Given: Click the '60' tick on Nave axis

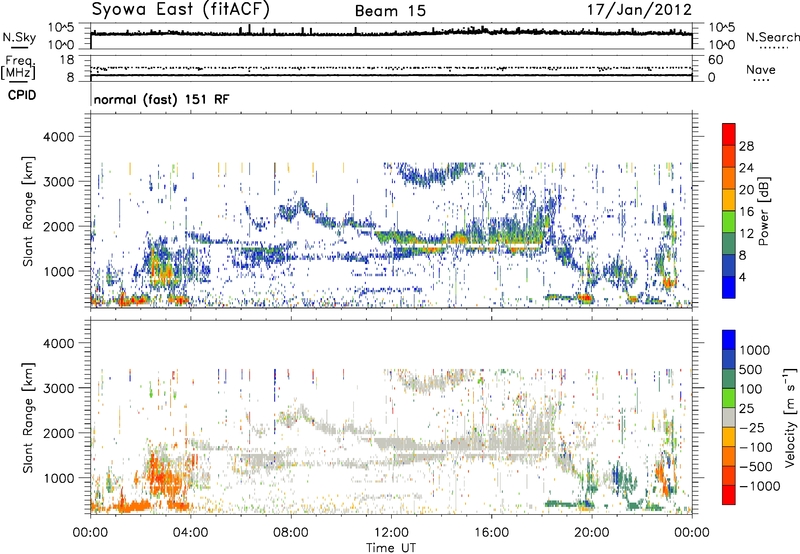Looking at the screenshot, I should pyautogui.click(x=715, y=60).
